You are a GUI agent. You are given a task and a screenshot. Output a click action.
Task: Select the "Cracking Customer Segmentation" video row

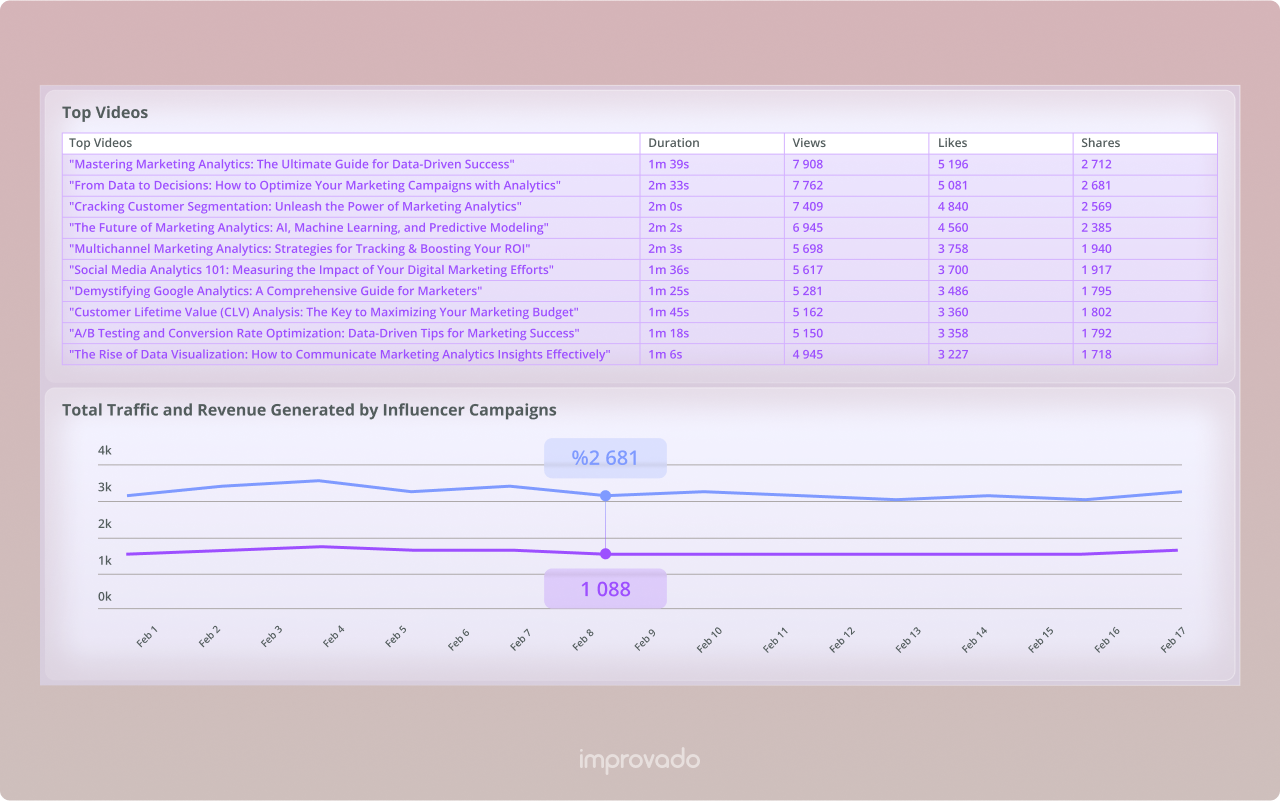[294, 206]
